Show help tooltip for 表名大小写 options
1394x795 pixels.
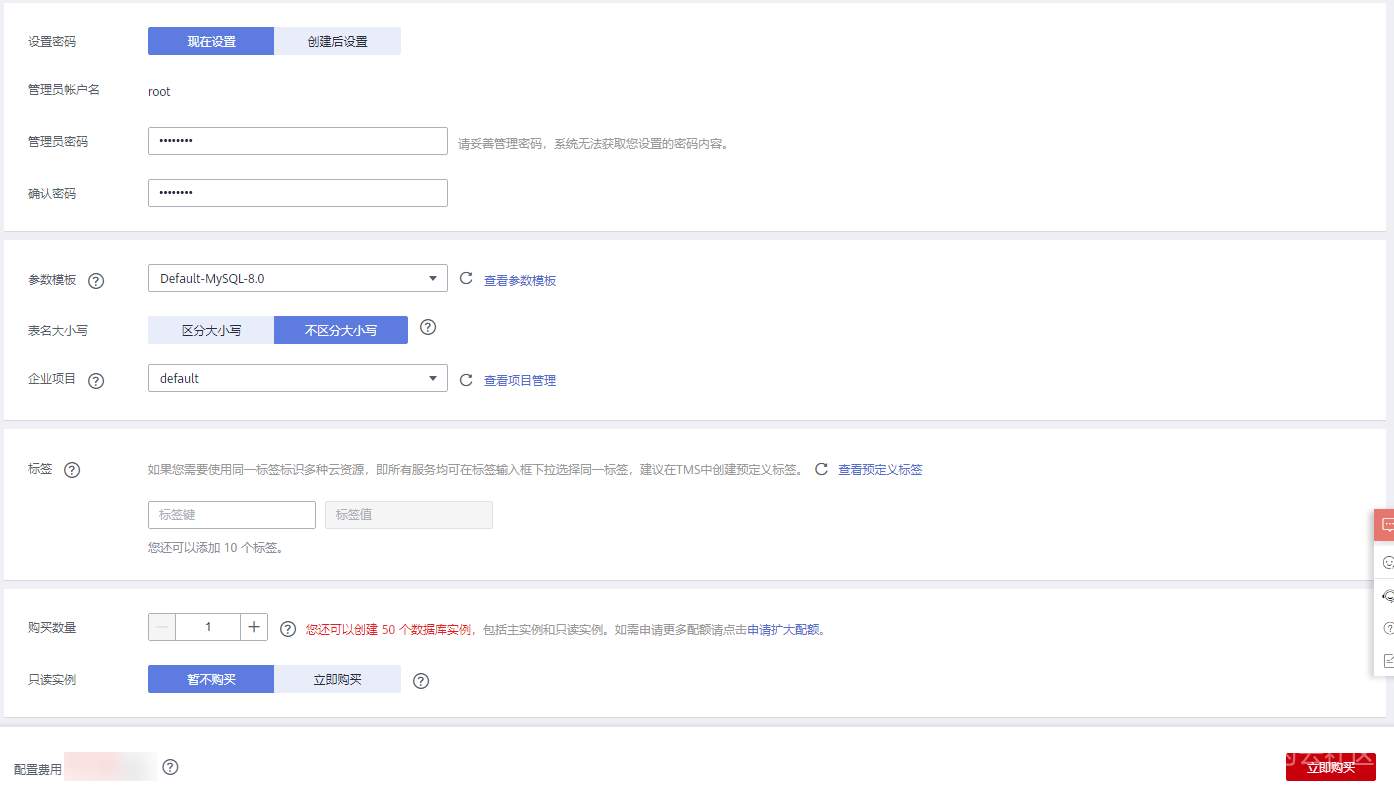(x=428, y=327)
